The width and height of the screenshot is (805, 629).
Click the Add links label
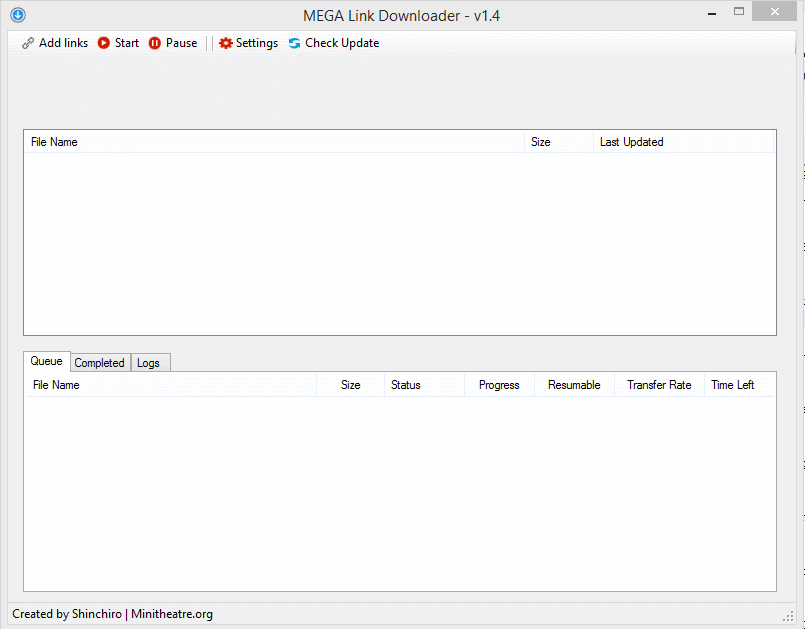click(x=64, y=43)
